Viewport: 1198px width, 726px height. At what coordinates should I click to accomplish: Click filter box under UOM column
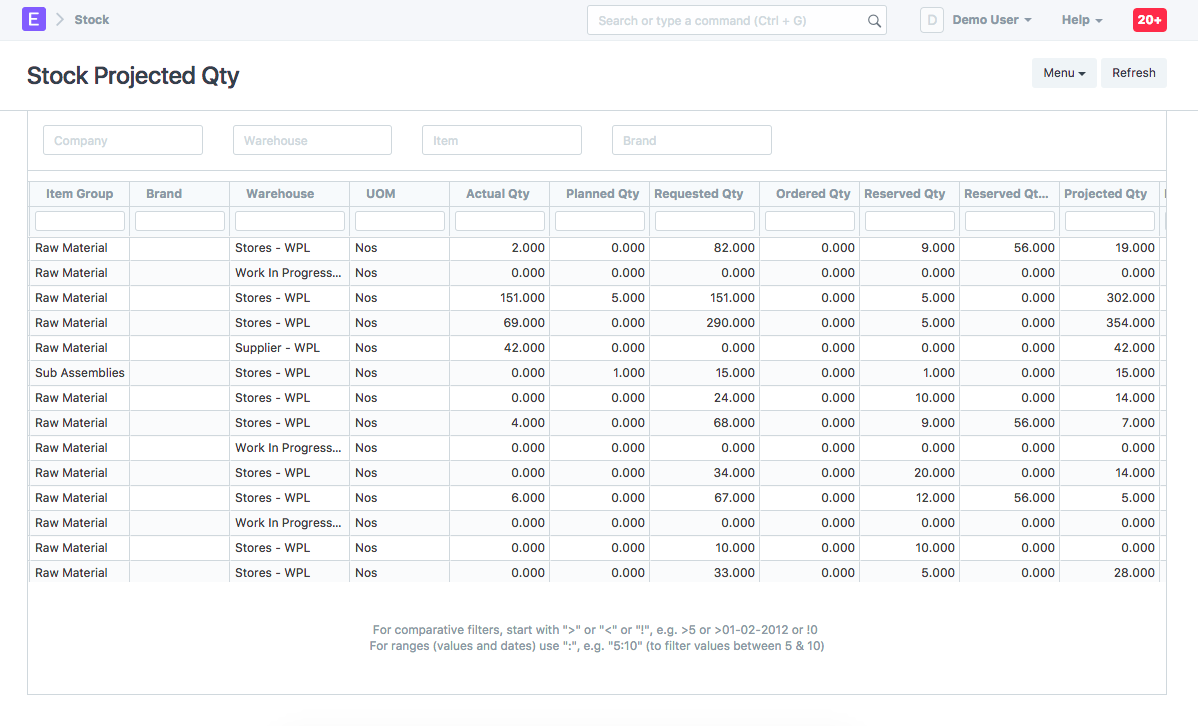(x=400, y=221)
